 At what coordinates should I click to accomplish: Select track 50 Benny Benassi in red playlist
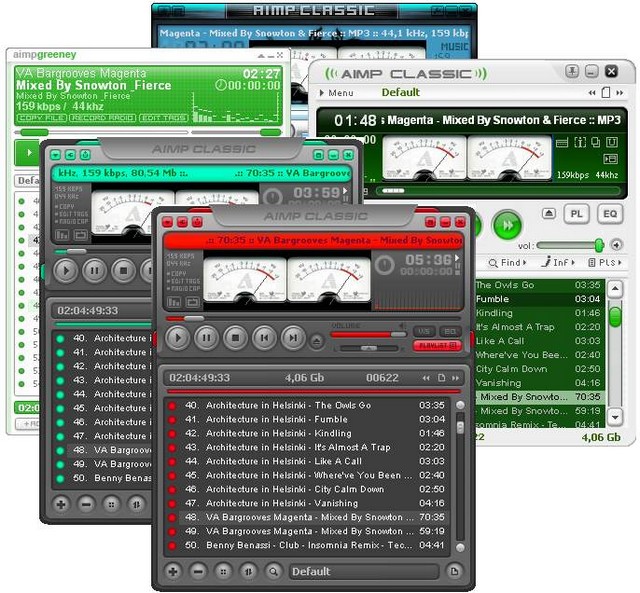(312, 546)
